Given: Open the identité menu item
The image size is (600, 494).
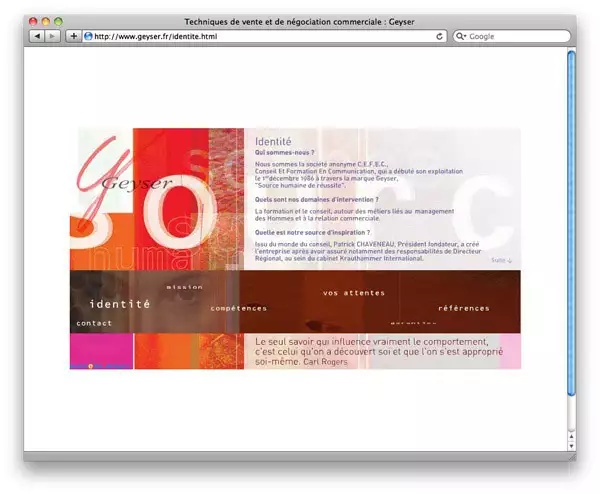Looking at the screenshot, I should point(120,304).
